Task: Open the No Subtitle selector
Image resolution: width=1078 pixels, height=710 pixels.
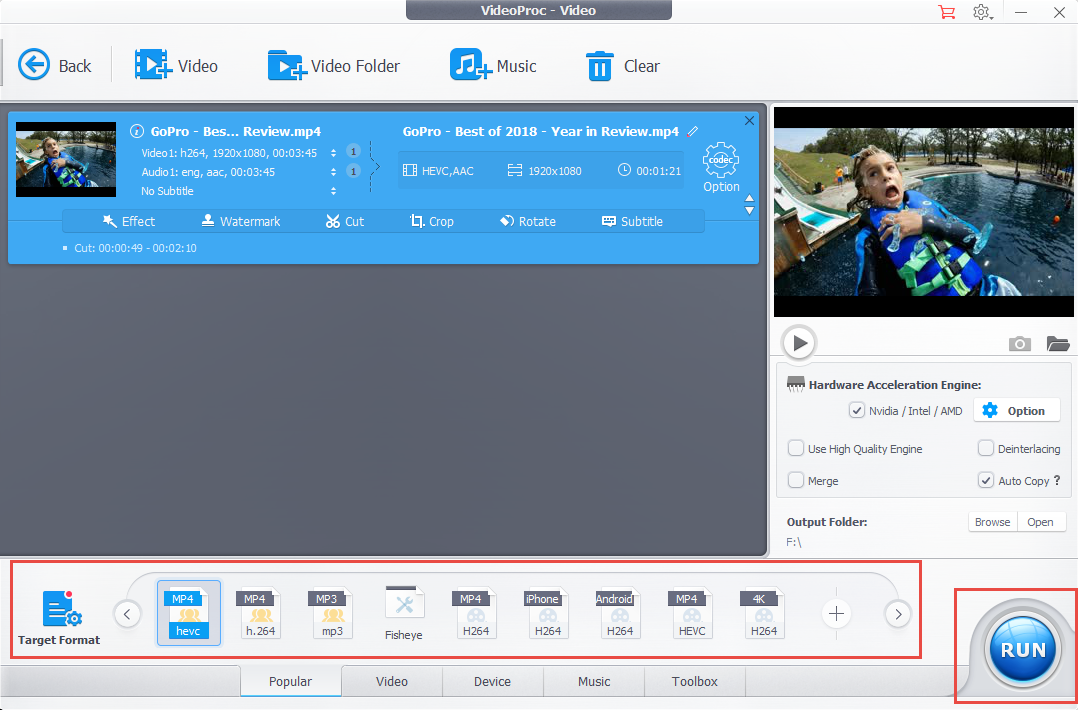Action: pos(333,191)
